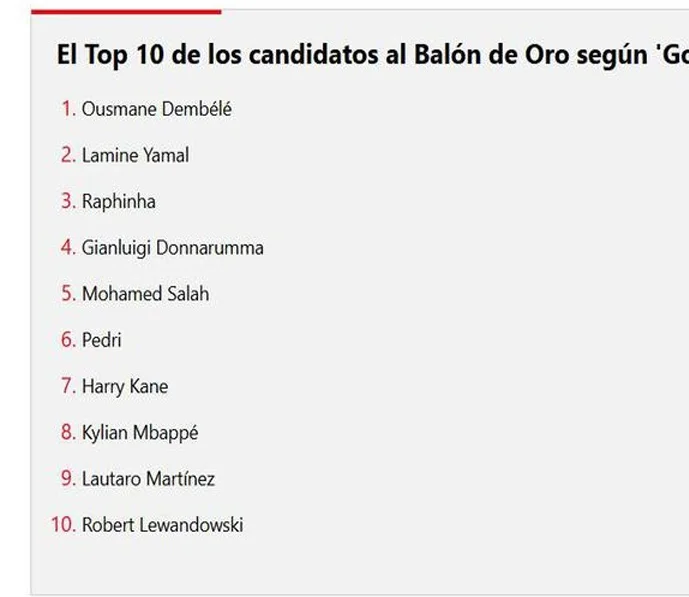The width and height of the screenshot is (689, 597).
Task: Select Lamine Yamal list entry
Action: (x=136, y=155)
